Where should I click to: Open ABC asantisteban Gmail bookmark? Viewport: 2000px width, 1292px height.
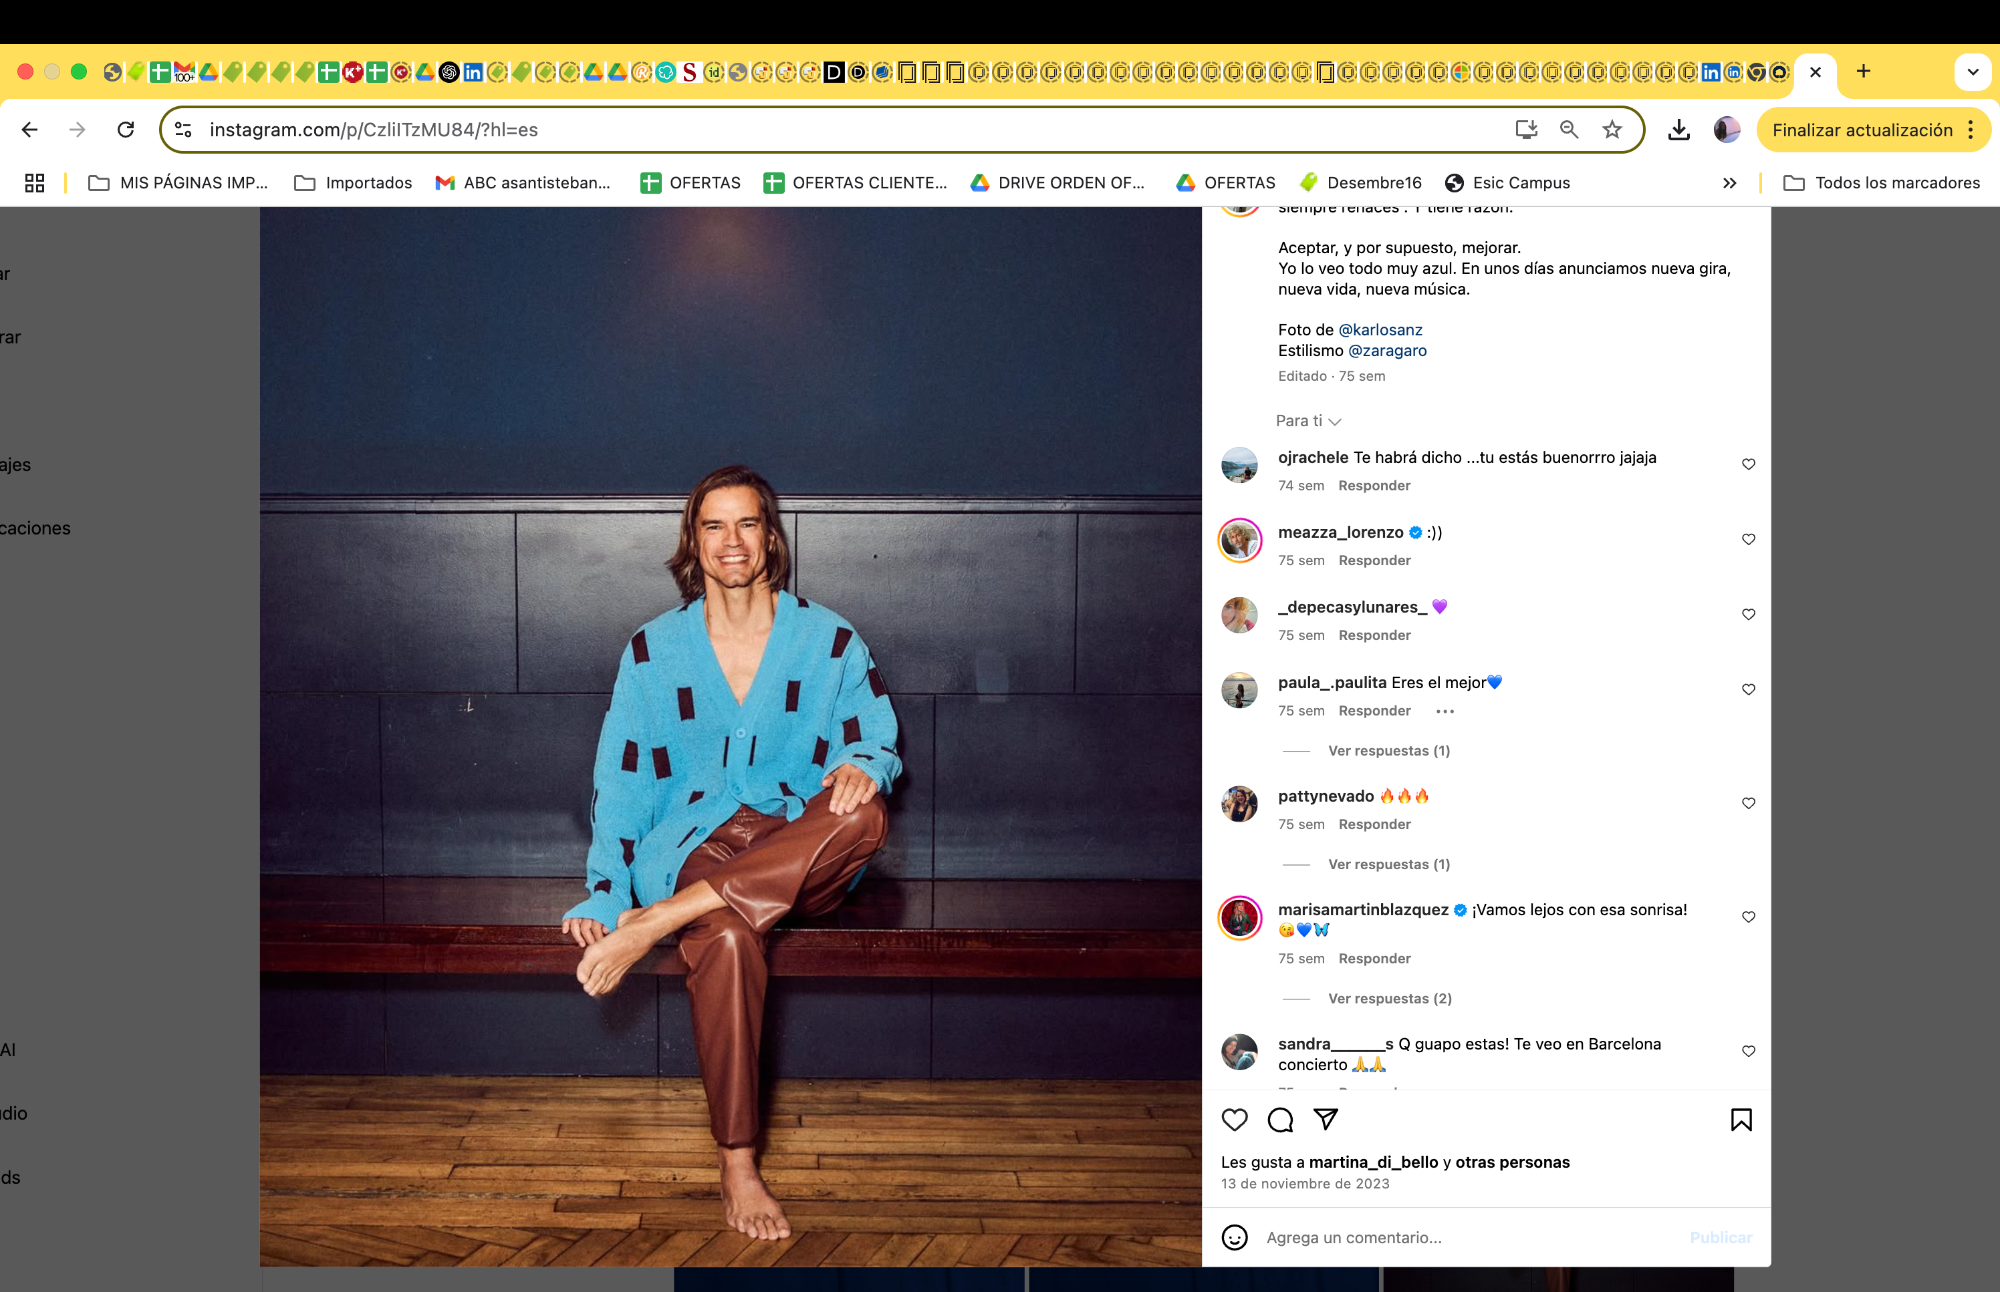[x=523, y=183]
